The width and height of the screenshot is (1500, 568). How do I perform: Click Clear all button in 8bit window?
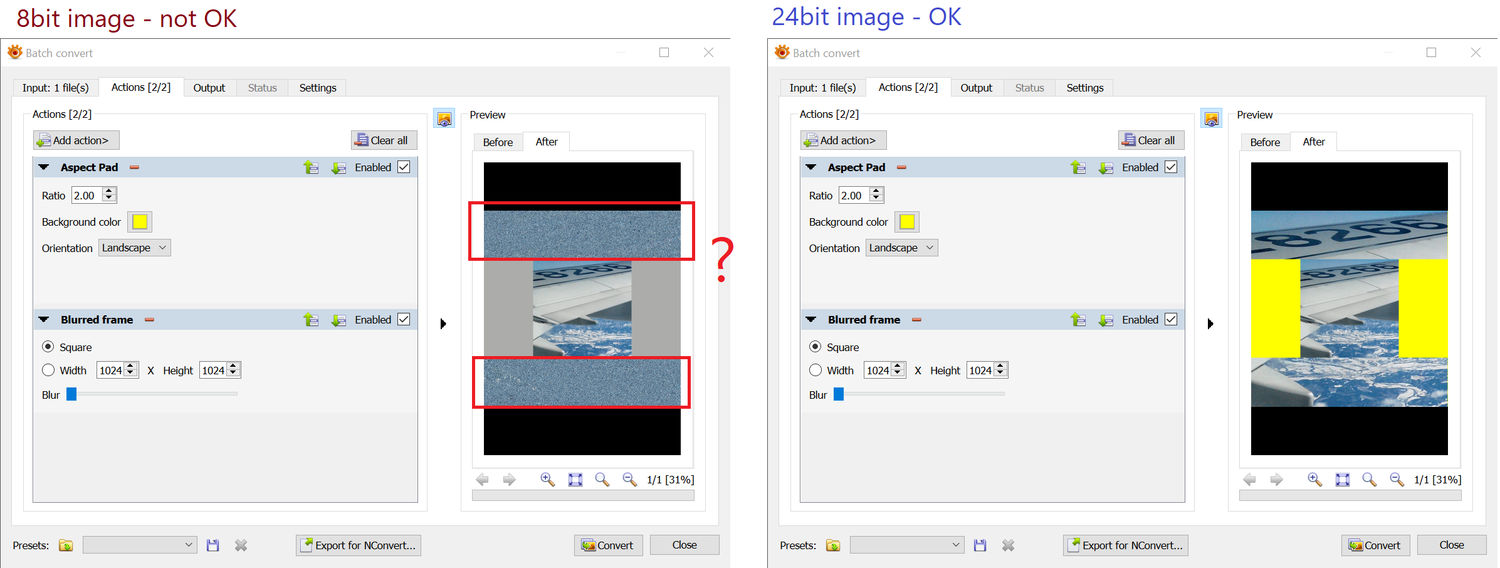coord(384,140)
